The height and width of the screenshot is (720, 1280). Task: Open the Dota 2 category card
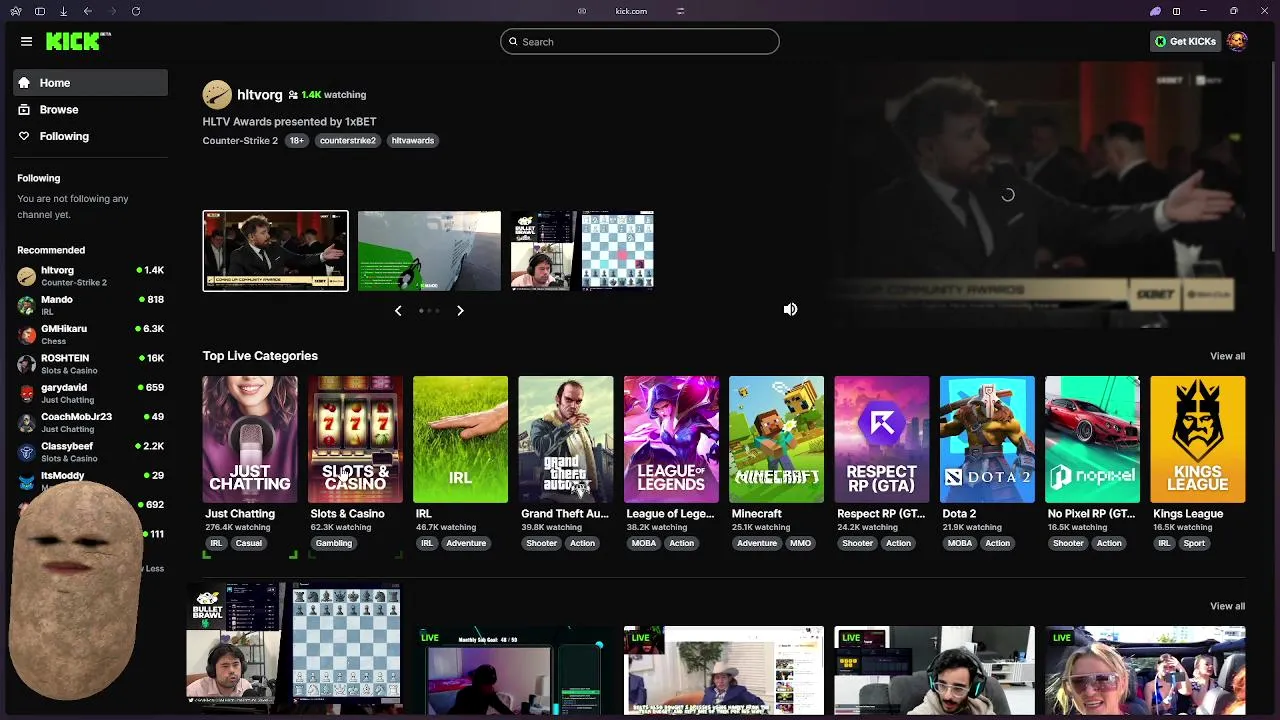coord(987,439)
